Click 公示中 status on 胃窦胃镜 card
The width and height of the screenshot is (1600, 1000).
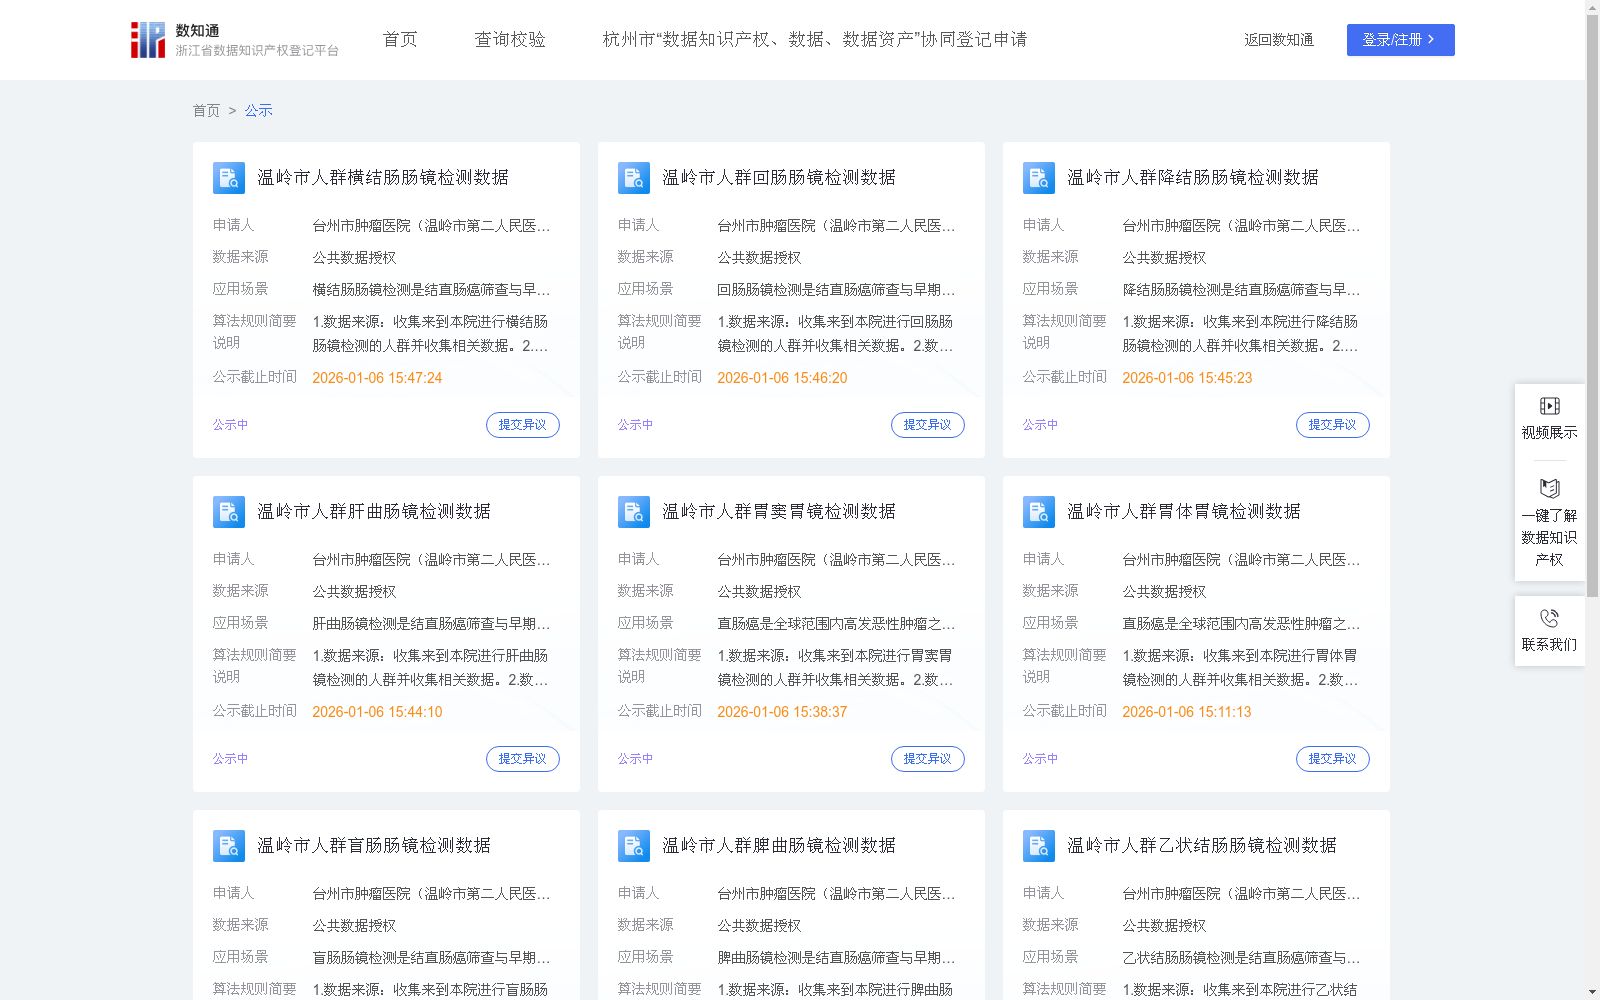(x=635, y=759)
